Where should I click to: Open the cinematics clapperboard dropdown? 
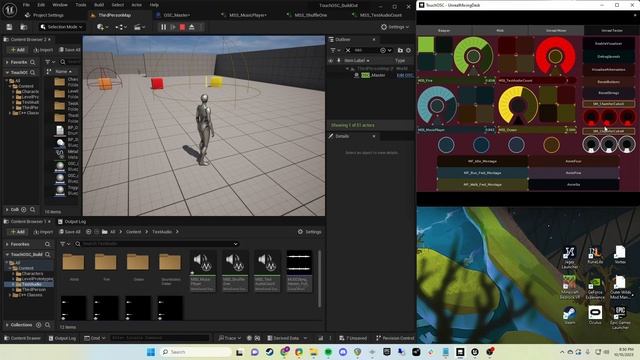click(x=140, y=27)
